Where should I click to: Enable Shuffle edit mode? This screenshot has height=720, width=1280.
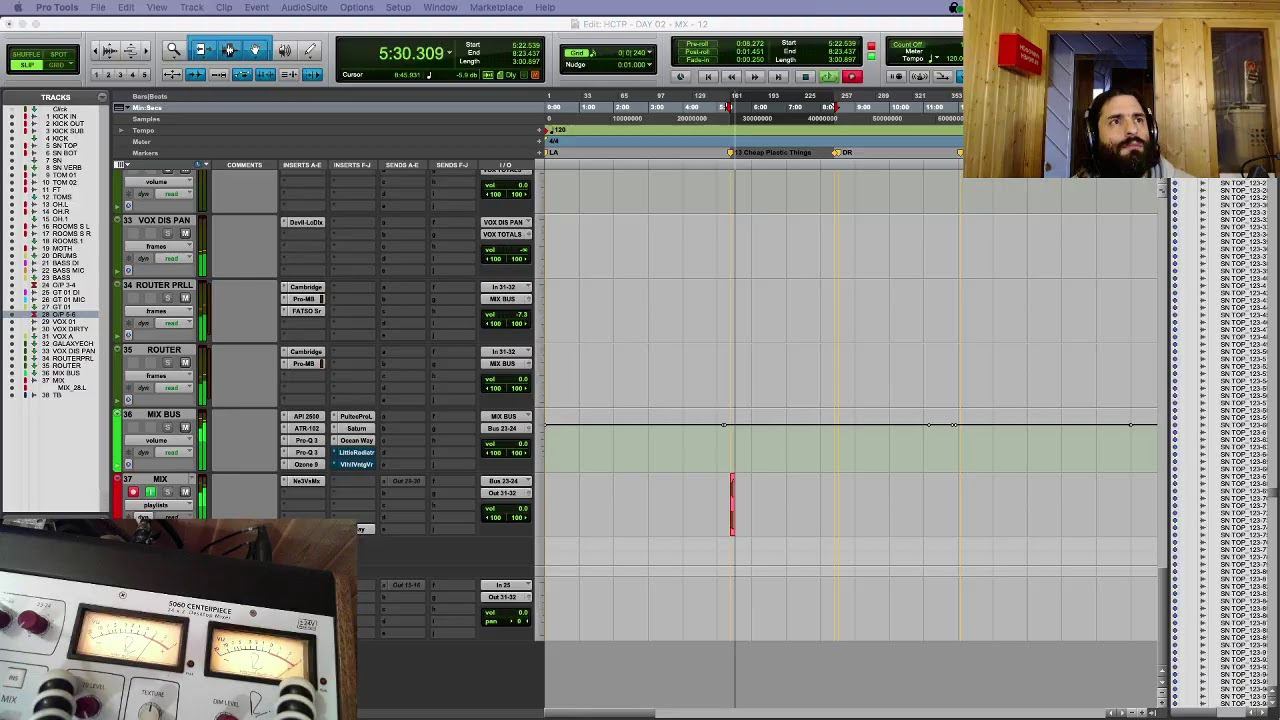coord(26,55)
